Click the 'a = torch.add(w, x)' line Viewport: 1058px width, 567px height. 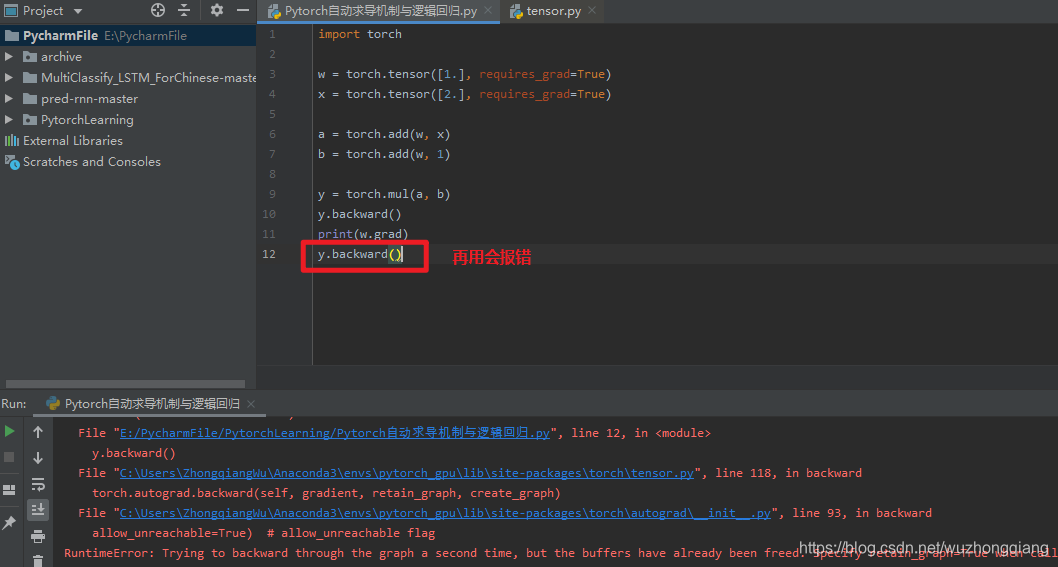384,134
